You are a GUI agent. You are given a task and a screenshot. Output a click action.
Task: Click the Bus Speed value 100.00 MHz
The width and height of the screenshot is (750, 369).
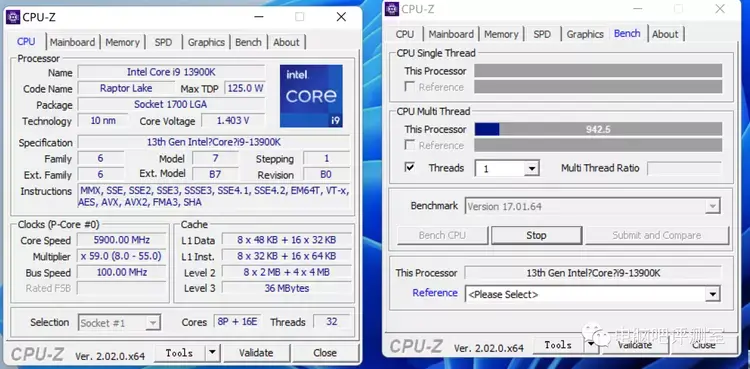(x=121, y=272)
